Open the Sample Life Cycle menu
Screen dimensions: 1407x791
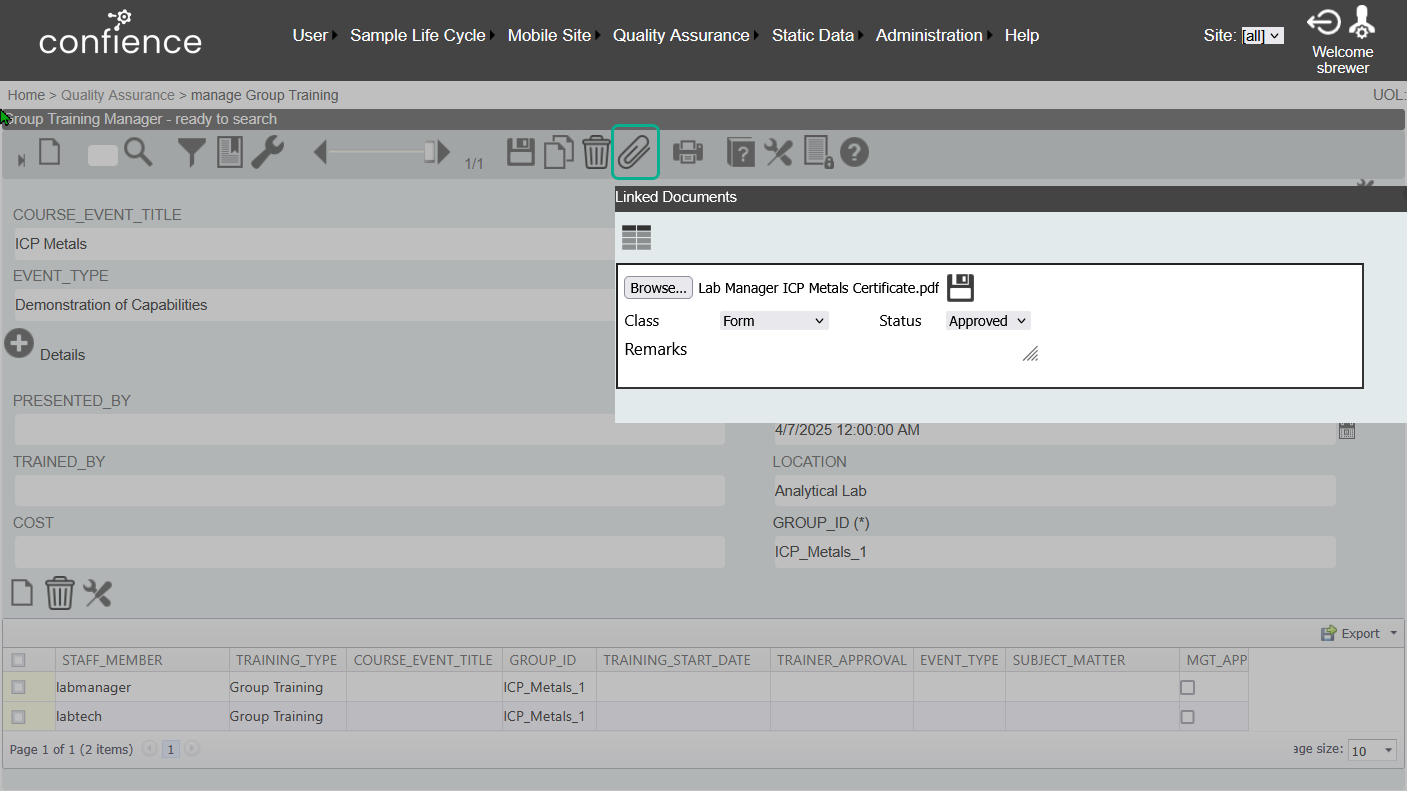point(417,35)
